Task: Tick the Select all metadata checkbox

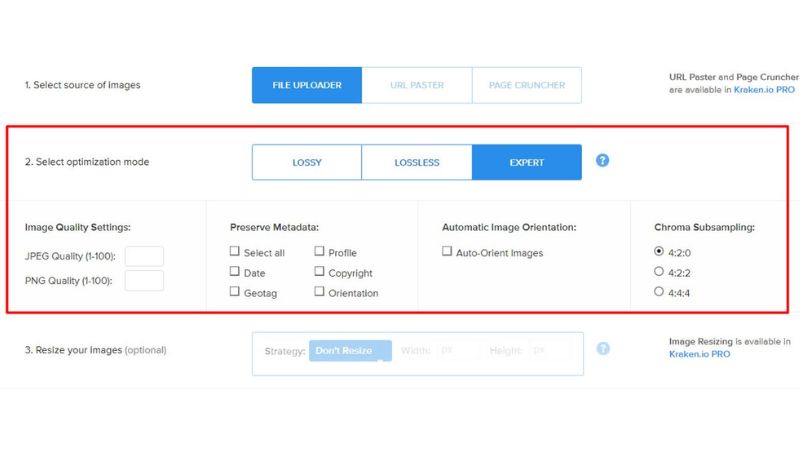Action: (x=234, y=251)
